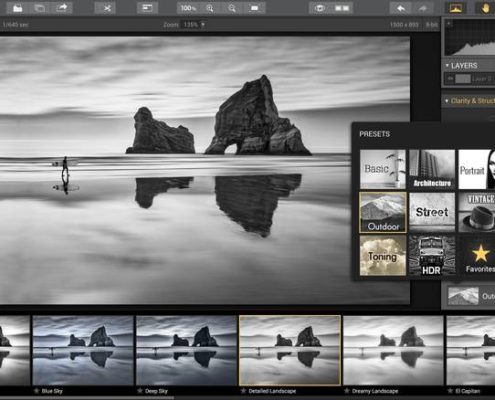Click the share arrow toolbar icon
495x400 pixels.
61,8
